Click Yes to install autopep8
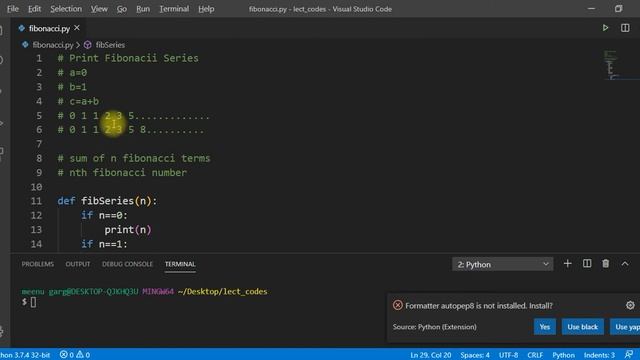This screenshot has height=360, width=640. pyautogui.click(x=544, y=327)
